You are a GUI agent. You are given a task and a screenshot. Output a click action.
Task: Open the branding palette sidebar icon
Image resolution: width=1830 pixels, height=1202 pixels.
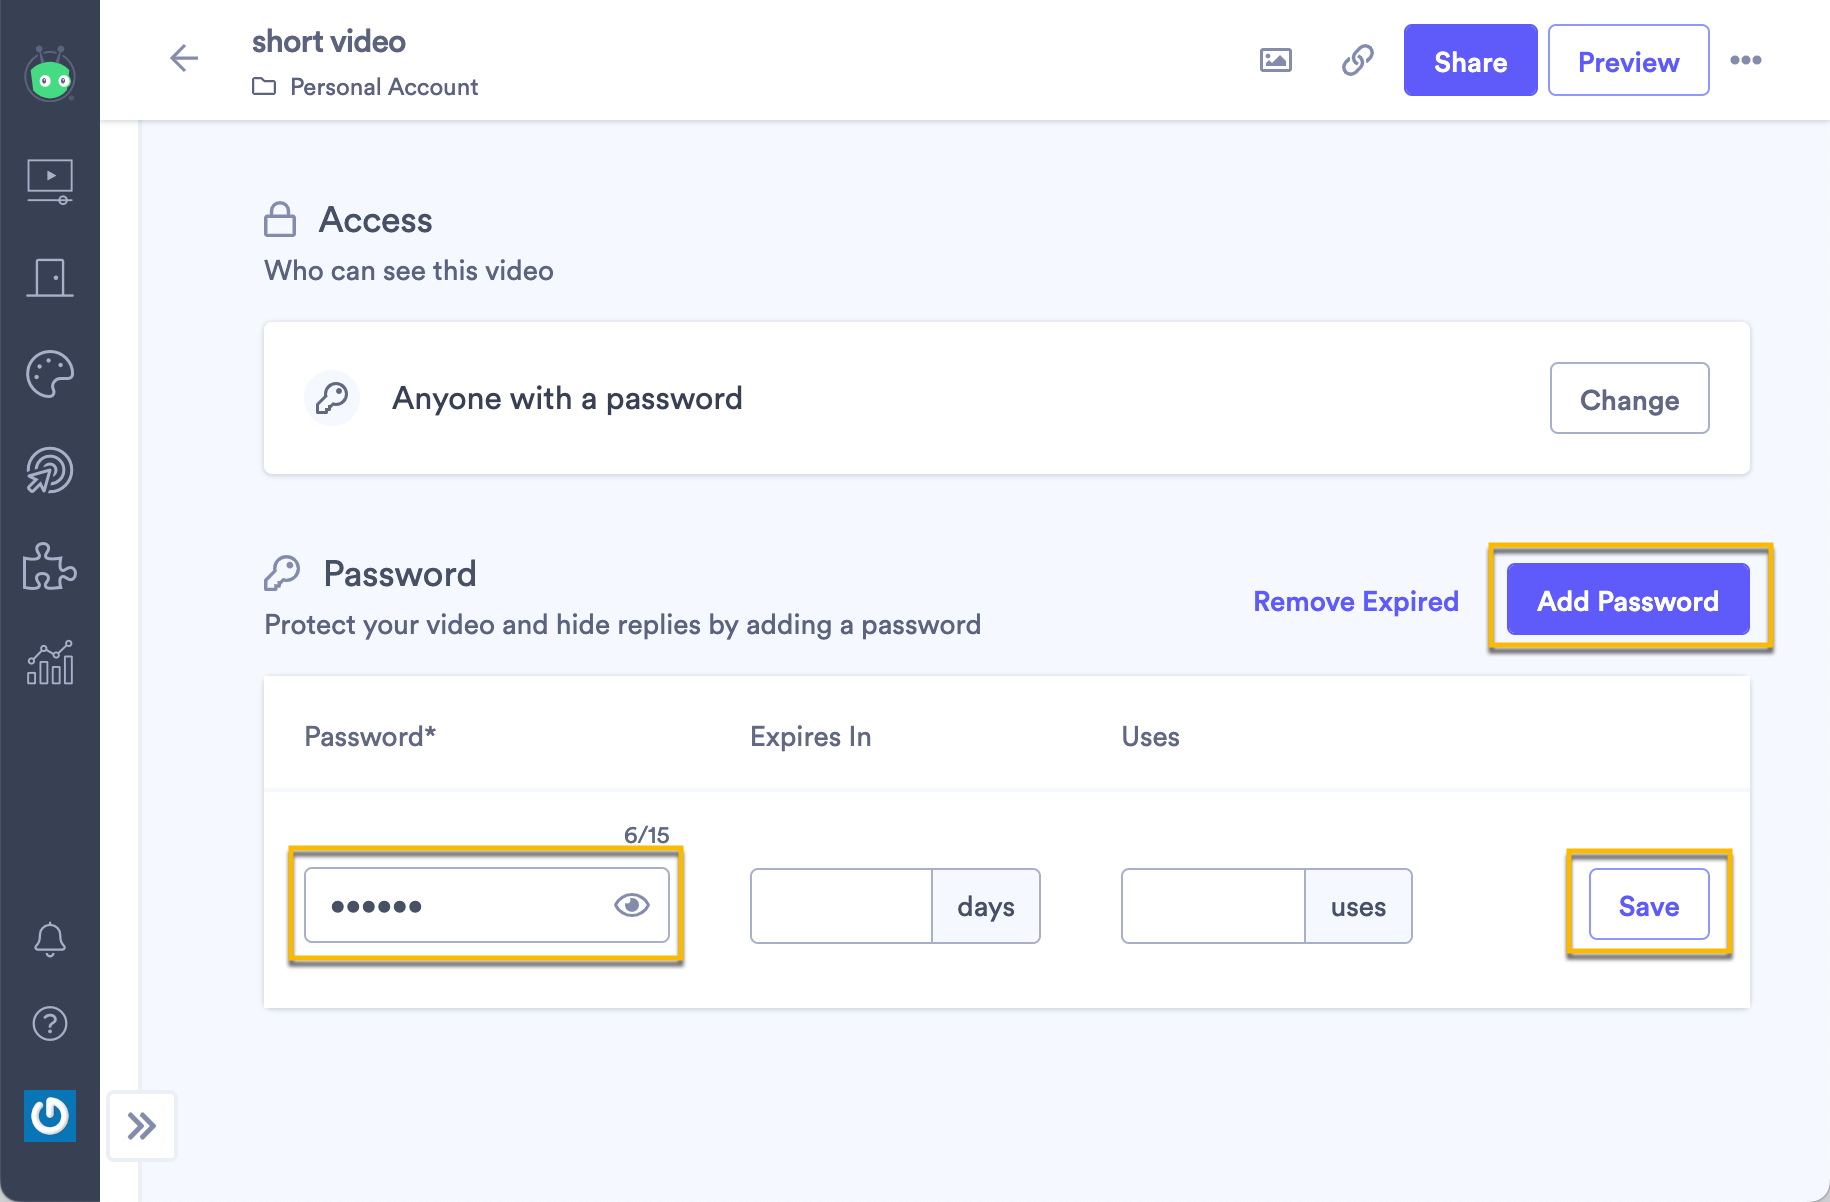tap(50, 374)
